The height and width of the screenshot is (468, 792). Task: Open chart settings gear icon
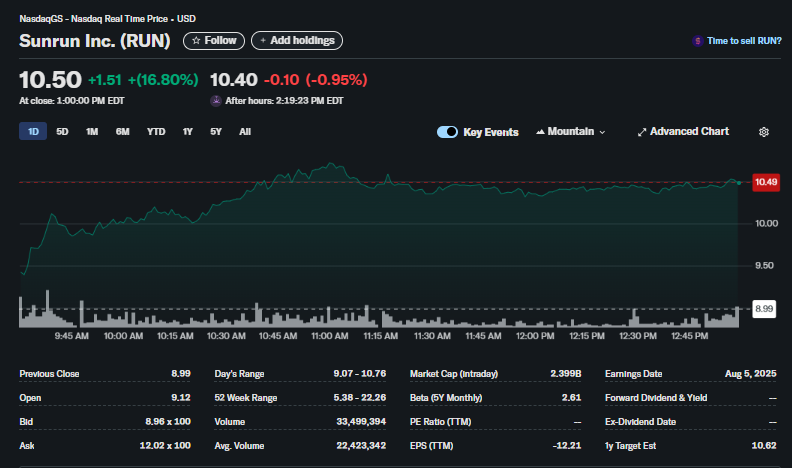coord(764,132)
